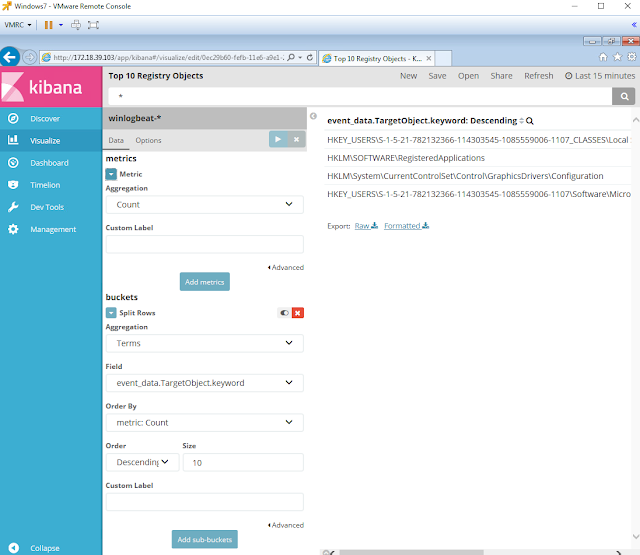Export the table as Raw
640x555 pixels.
pos(366,226)
